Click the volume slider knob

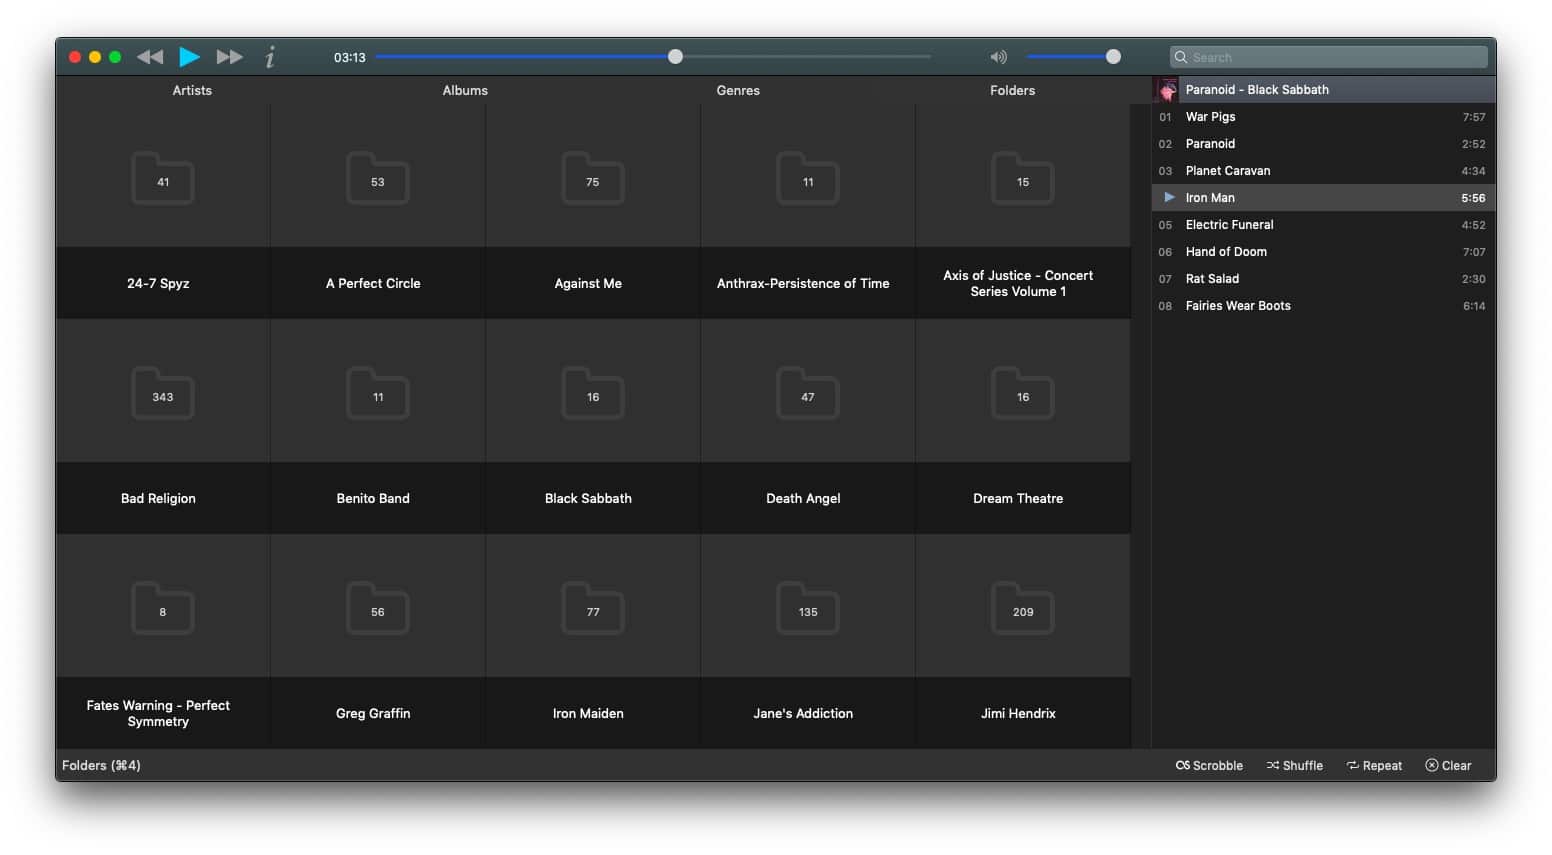[x=1113, y=57]
